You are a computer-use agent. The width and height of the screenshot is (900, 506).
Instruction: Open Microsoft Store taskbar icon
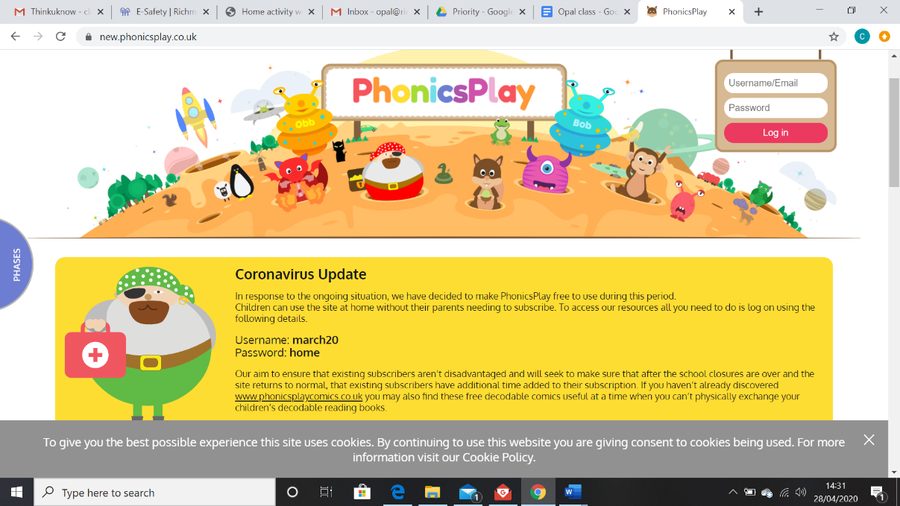click(362, 492)
